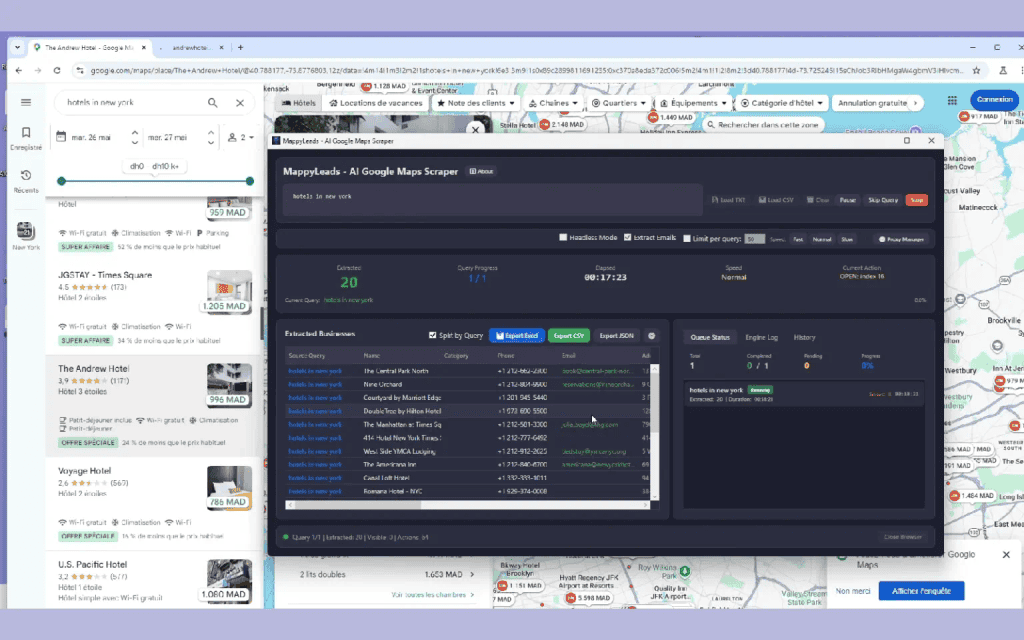Open the Enregistré saved places icon
The width and height of the screenshot is (1024, 640).
pyautogui.click(x=25, y=138)
